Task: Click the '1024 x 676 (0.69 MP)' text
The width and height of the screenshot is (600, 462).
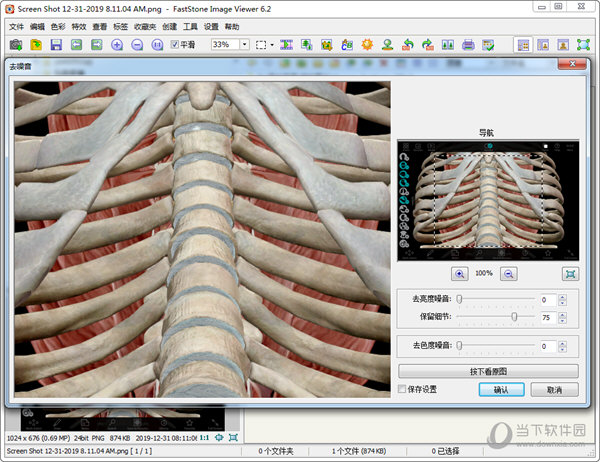Action: click(x=38, y=438)
